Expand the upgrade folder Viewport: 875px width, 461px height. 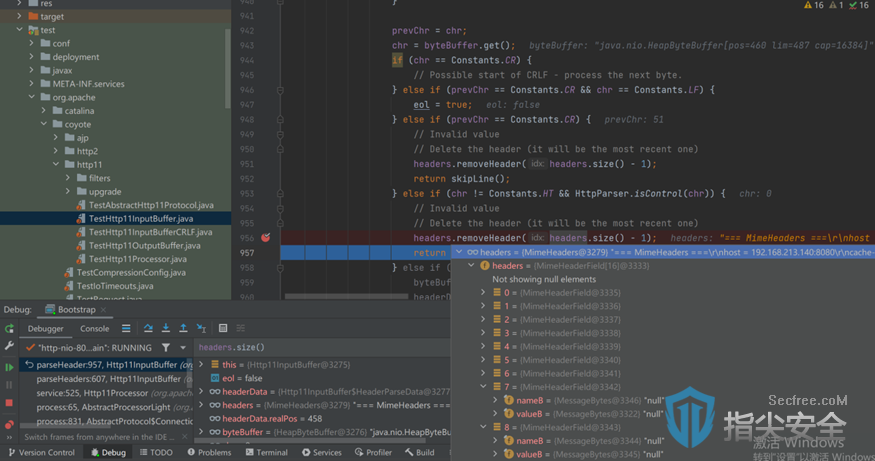coord(68,191)
